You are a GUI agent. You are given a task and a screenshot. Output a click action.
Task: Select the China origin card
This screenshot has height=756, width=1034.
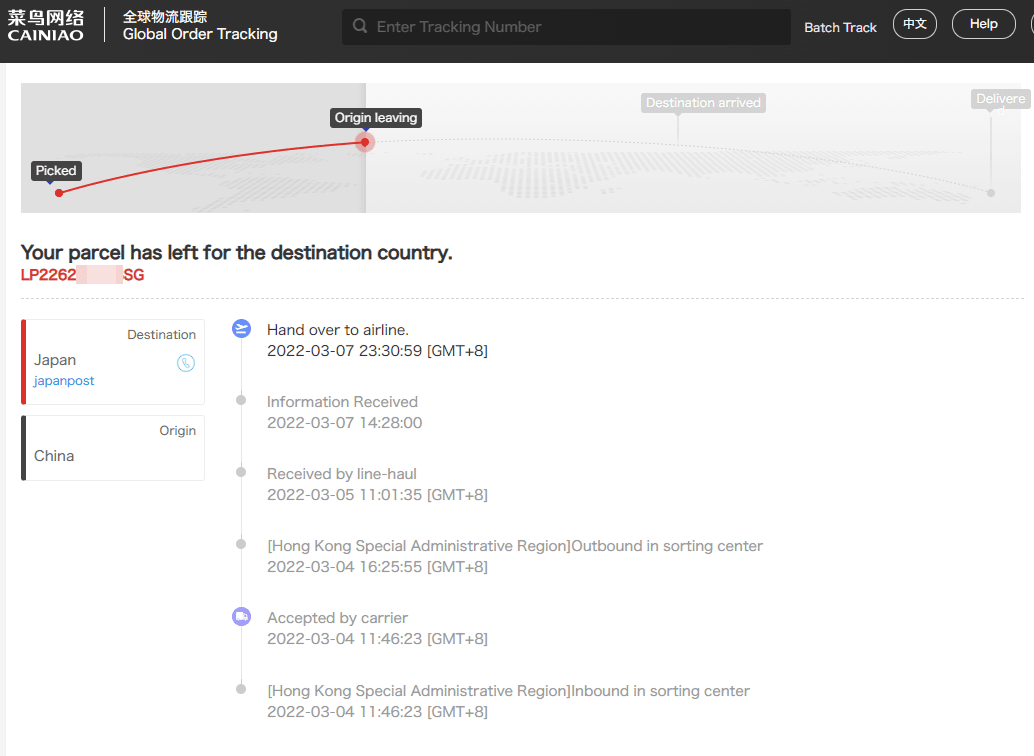click(x=113, y=448)
